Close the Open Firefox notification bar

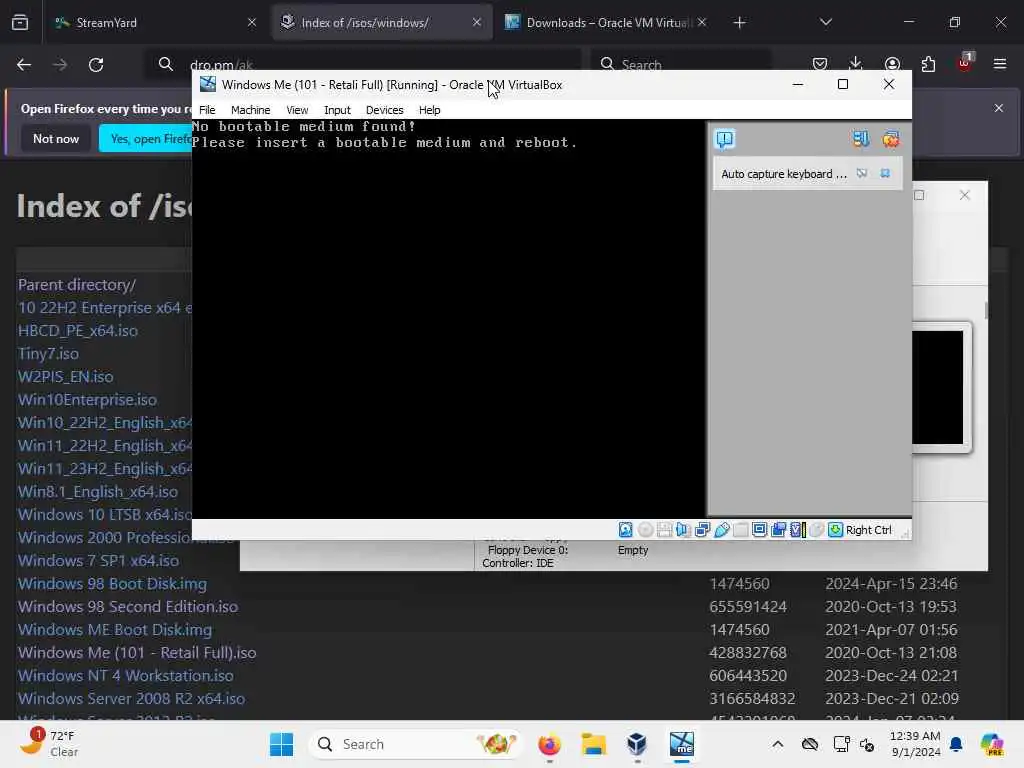click(x=999, y=108)
